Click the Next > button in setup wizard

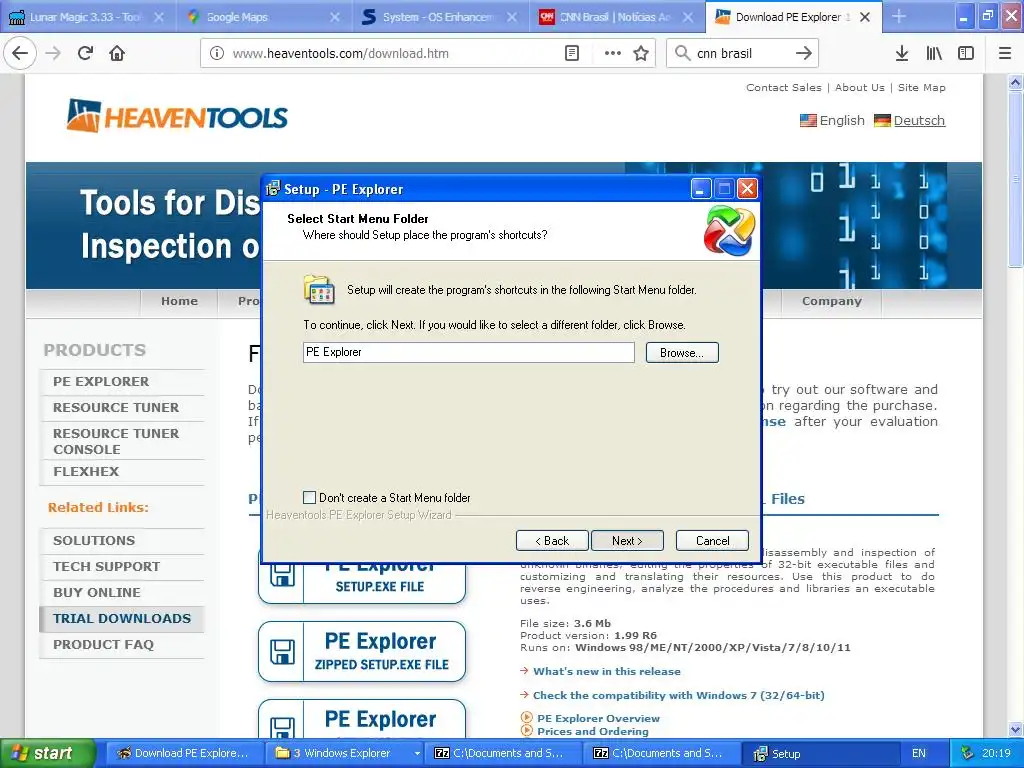click(x=627, y=541)
